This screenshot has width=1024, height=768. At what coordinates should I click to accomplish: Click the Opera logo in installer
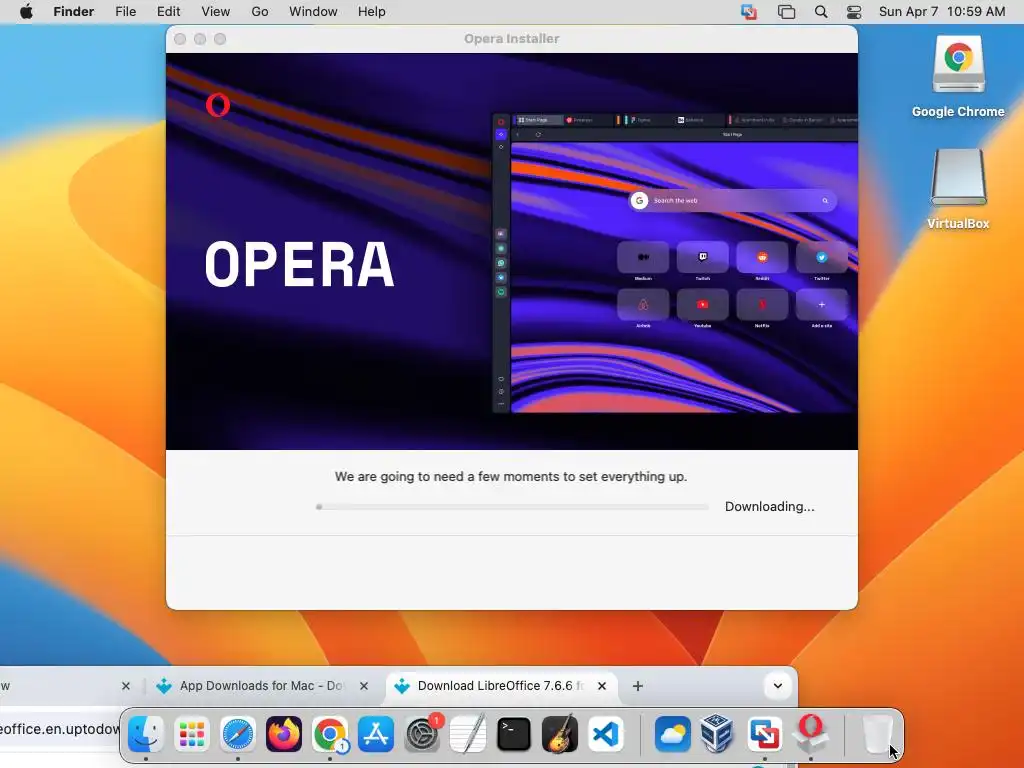click(x=217, y=105)
